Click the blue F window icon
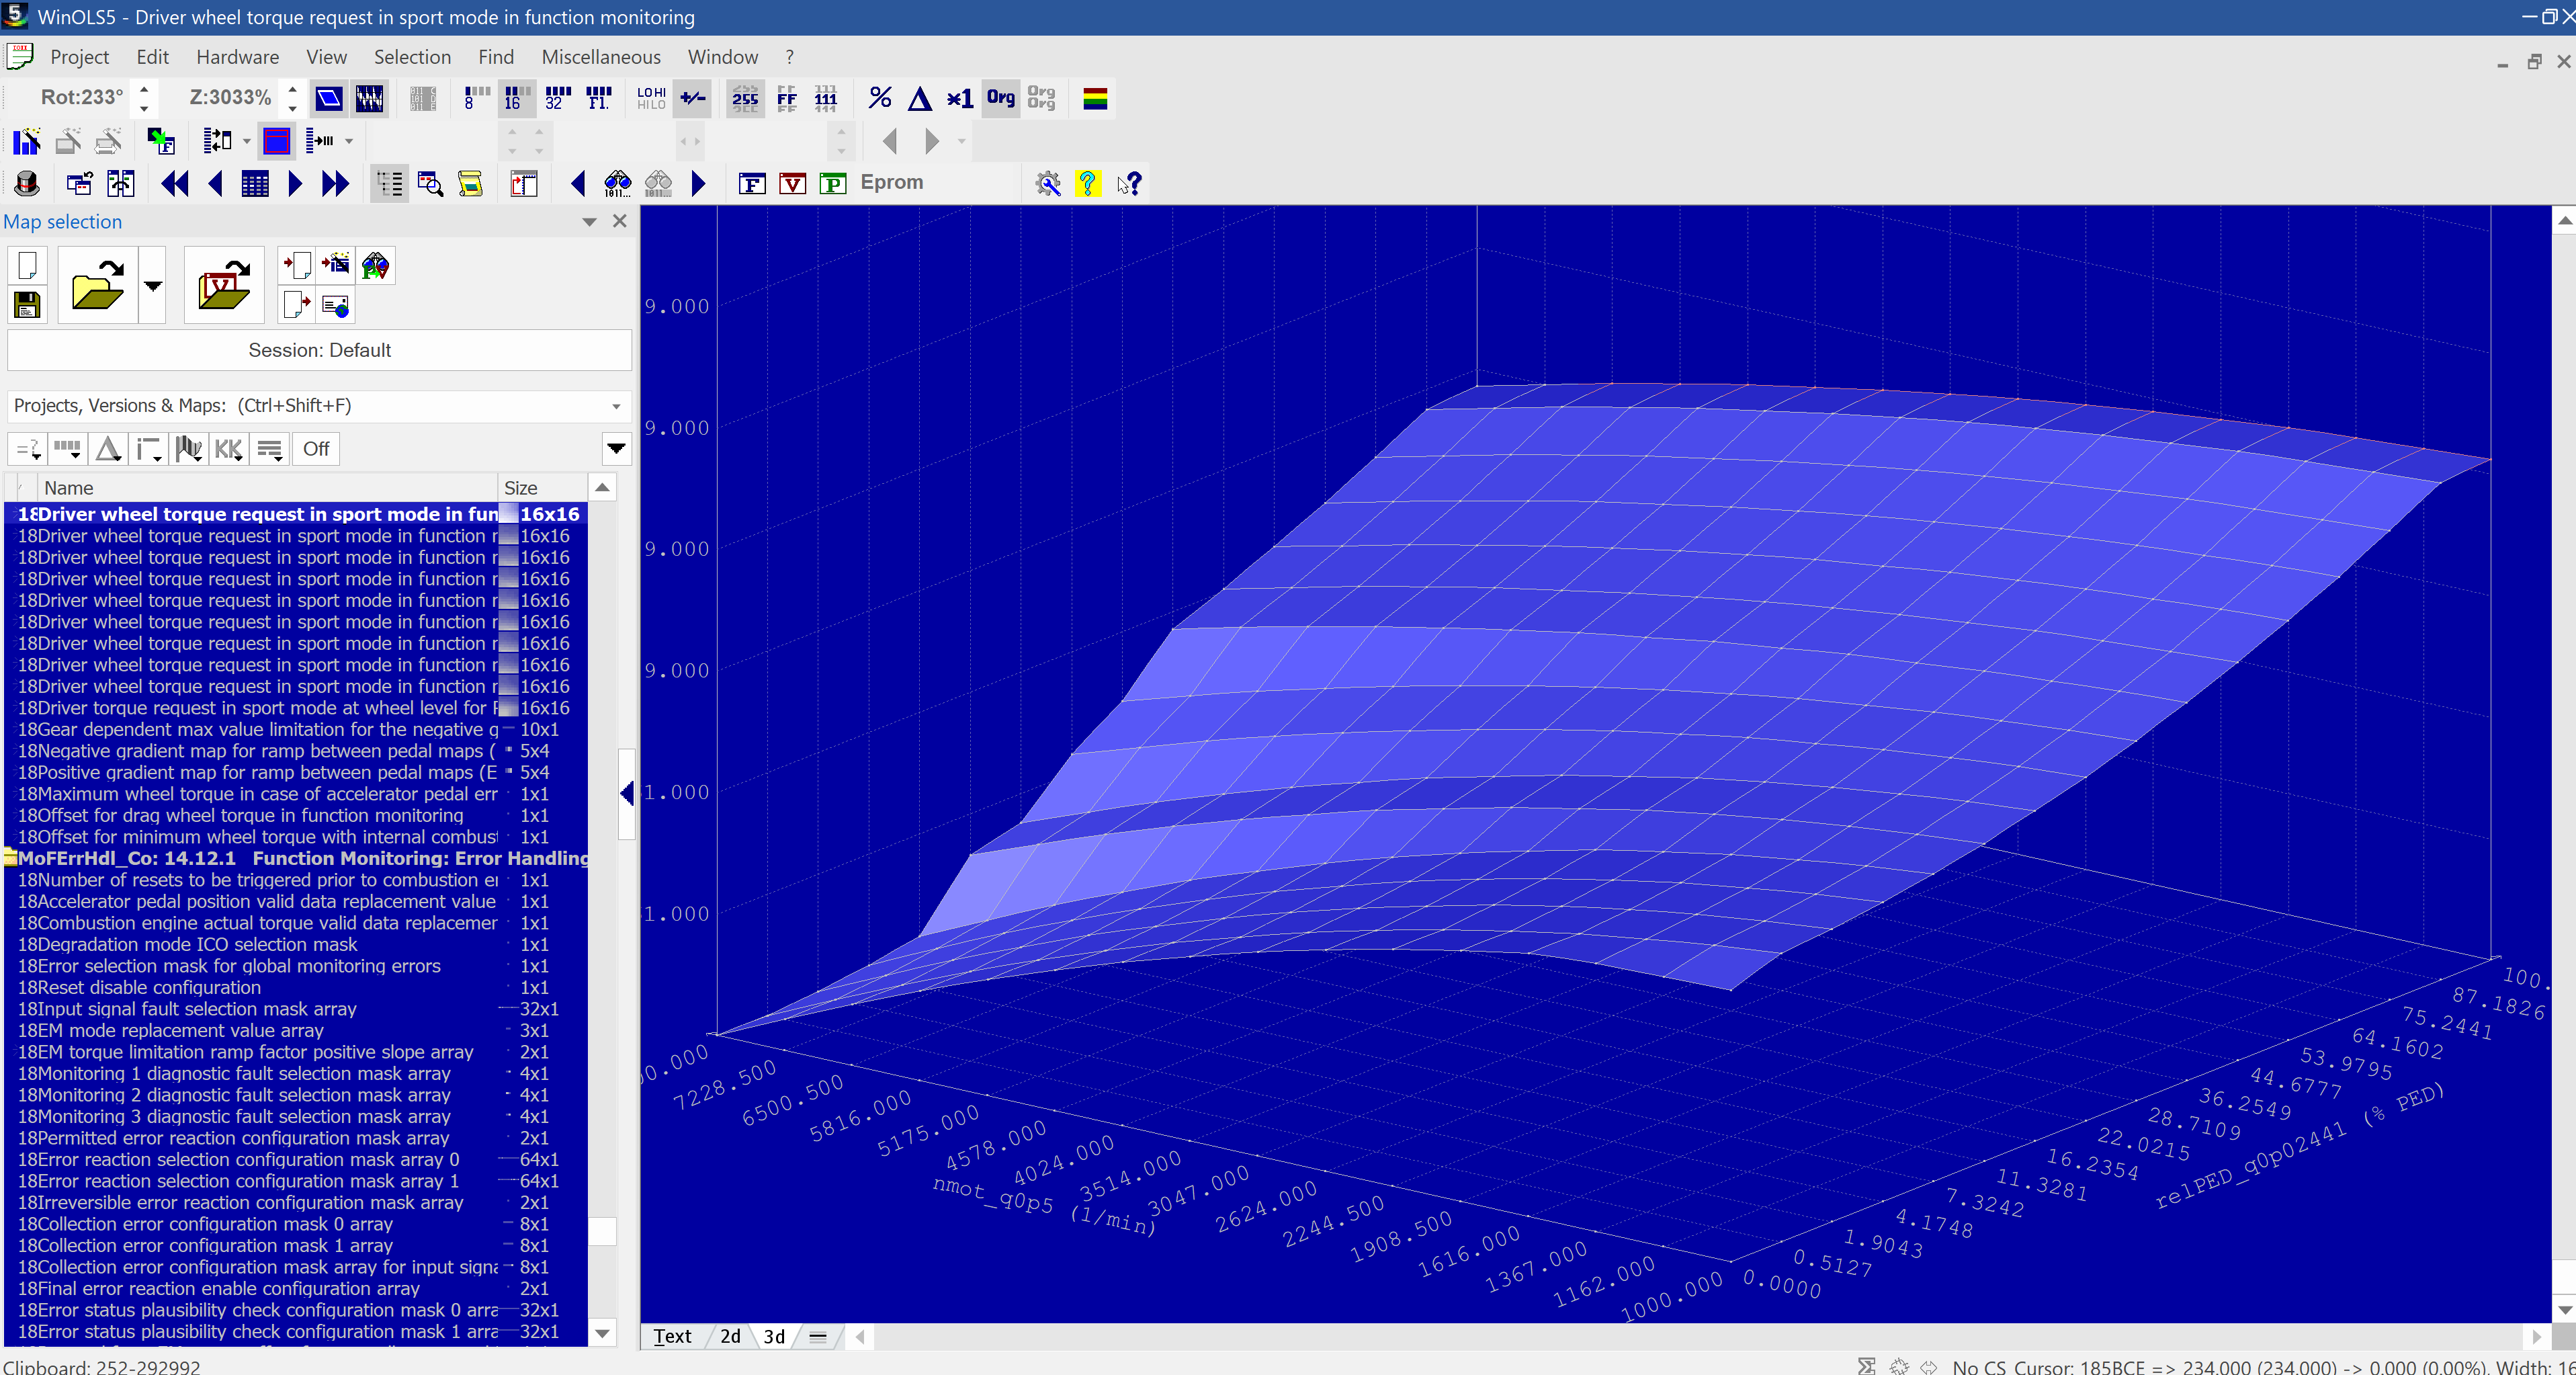The image size is (2576, 1375). (752, 183)
